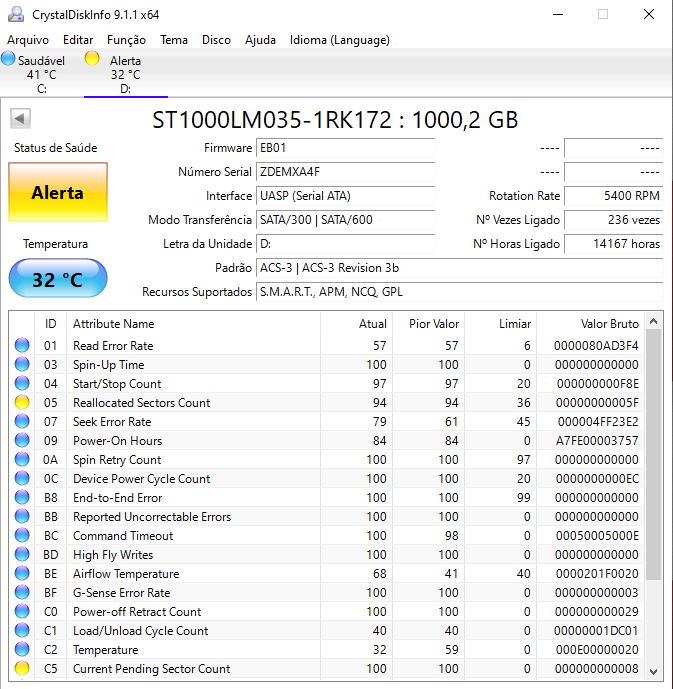Viewport: 673px width, 689px height.
Task: Click the Letra da Unidade field
Action: (x=345, y=243)
